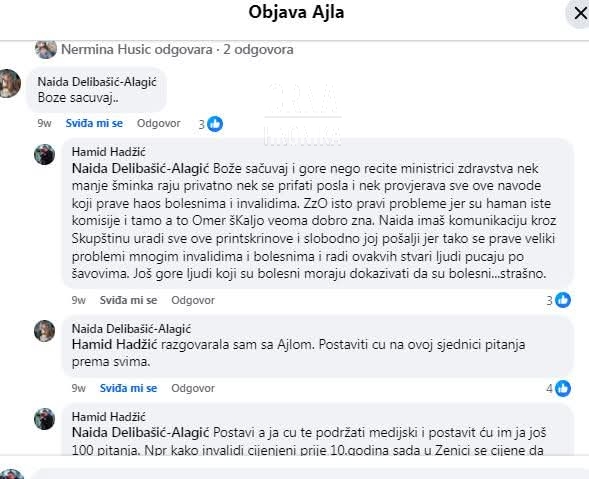Click Odgovor under Naida's sjednici reply
Image resolution: width=589 pixels, height=479 pixels.
tap(193, 388)
